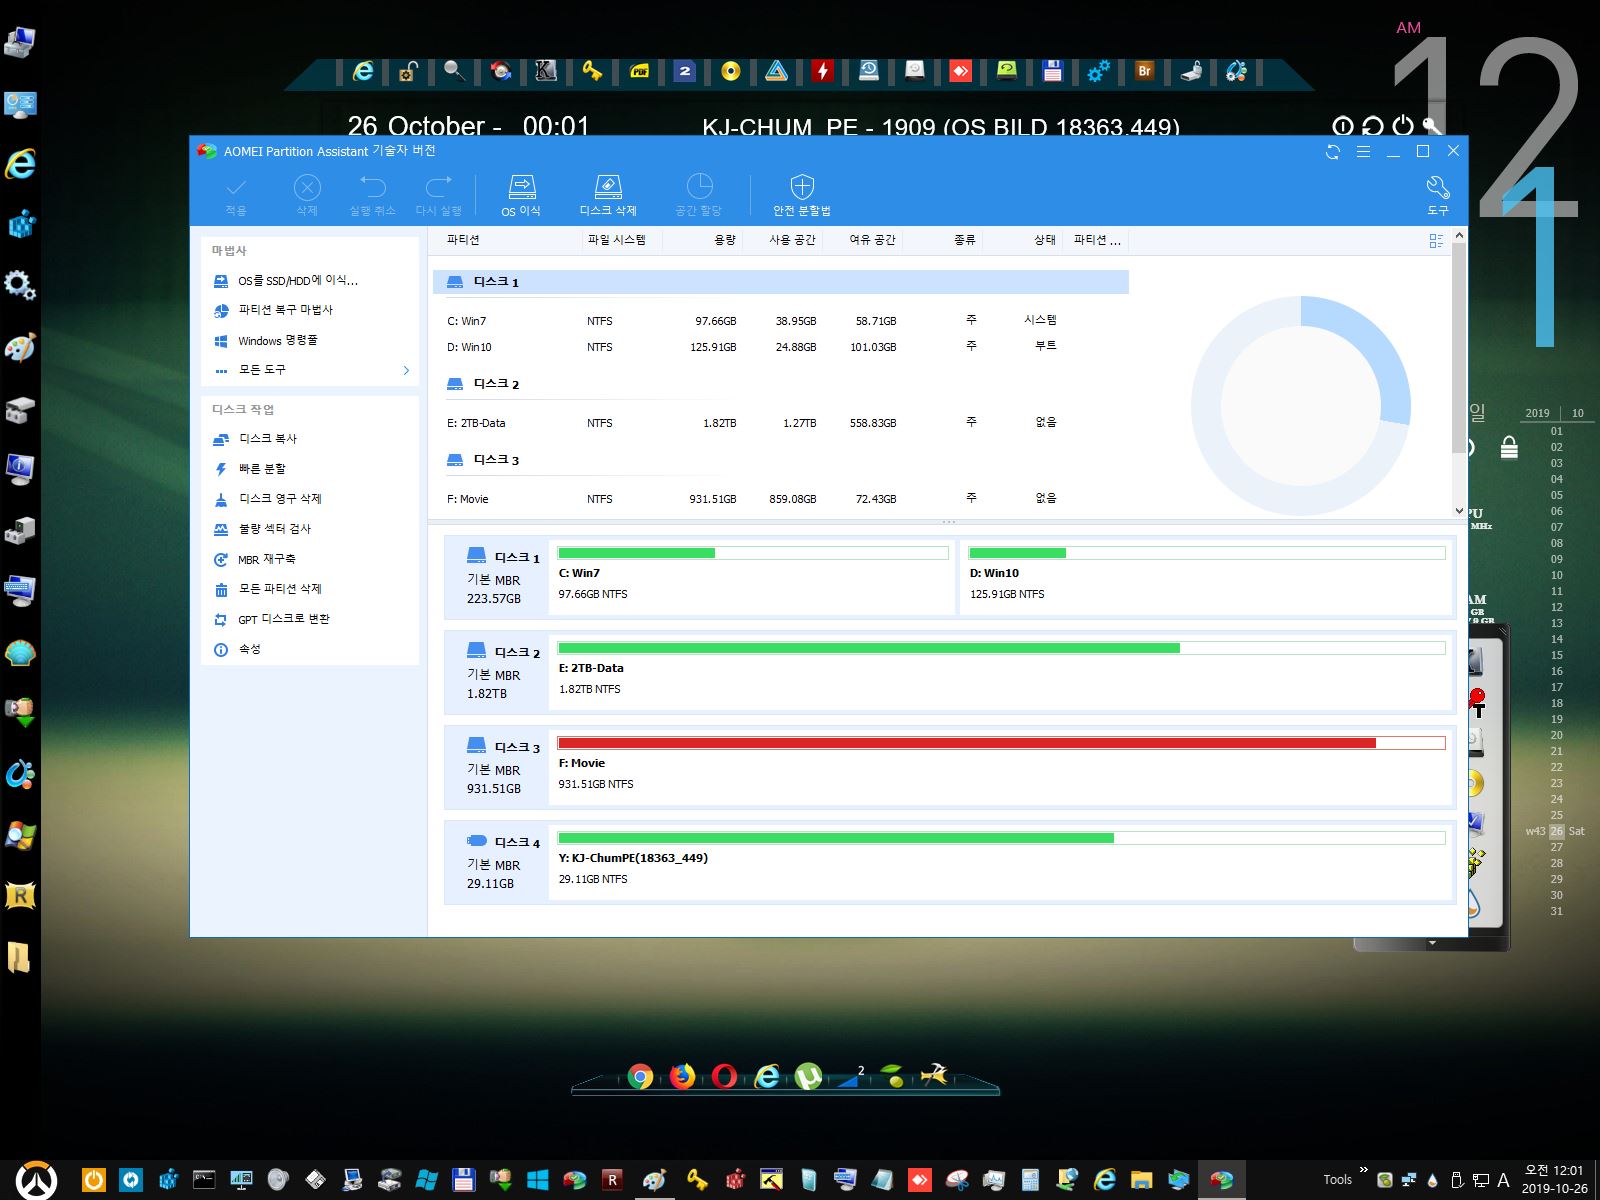1600x1200 pixels.
Task: Toggle the partition list view mode icon
Action: coord(1436,241)
